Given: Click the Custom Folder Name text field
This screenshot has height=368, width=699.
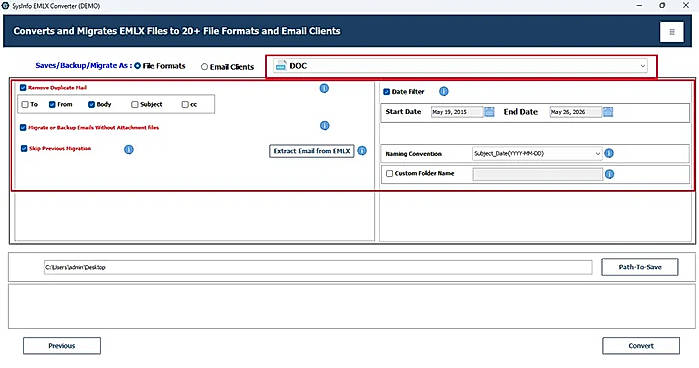Looking at the screenshot, I should [x=538, y=174].
